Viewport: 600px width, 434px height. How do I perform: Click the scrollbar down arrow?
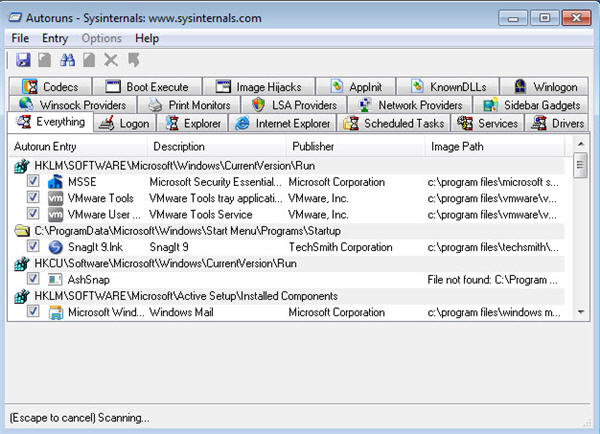[582, 312]
